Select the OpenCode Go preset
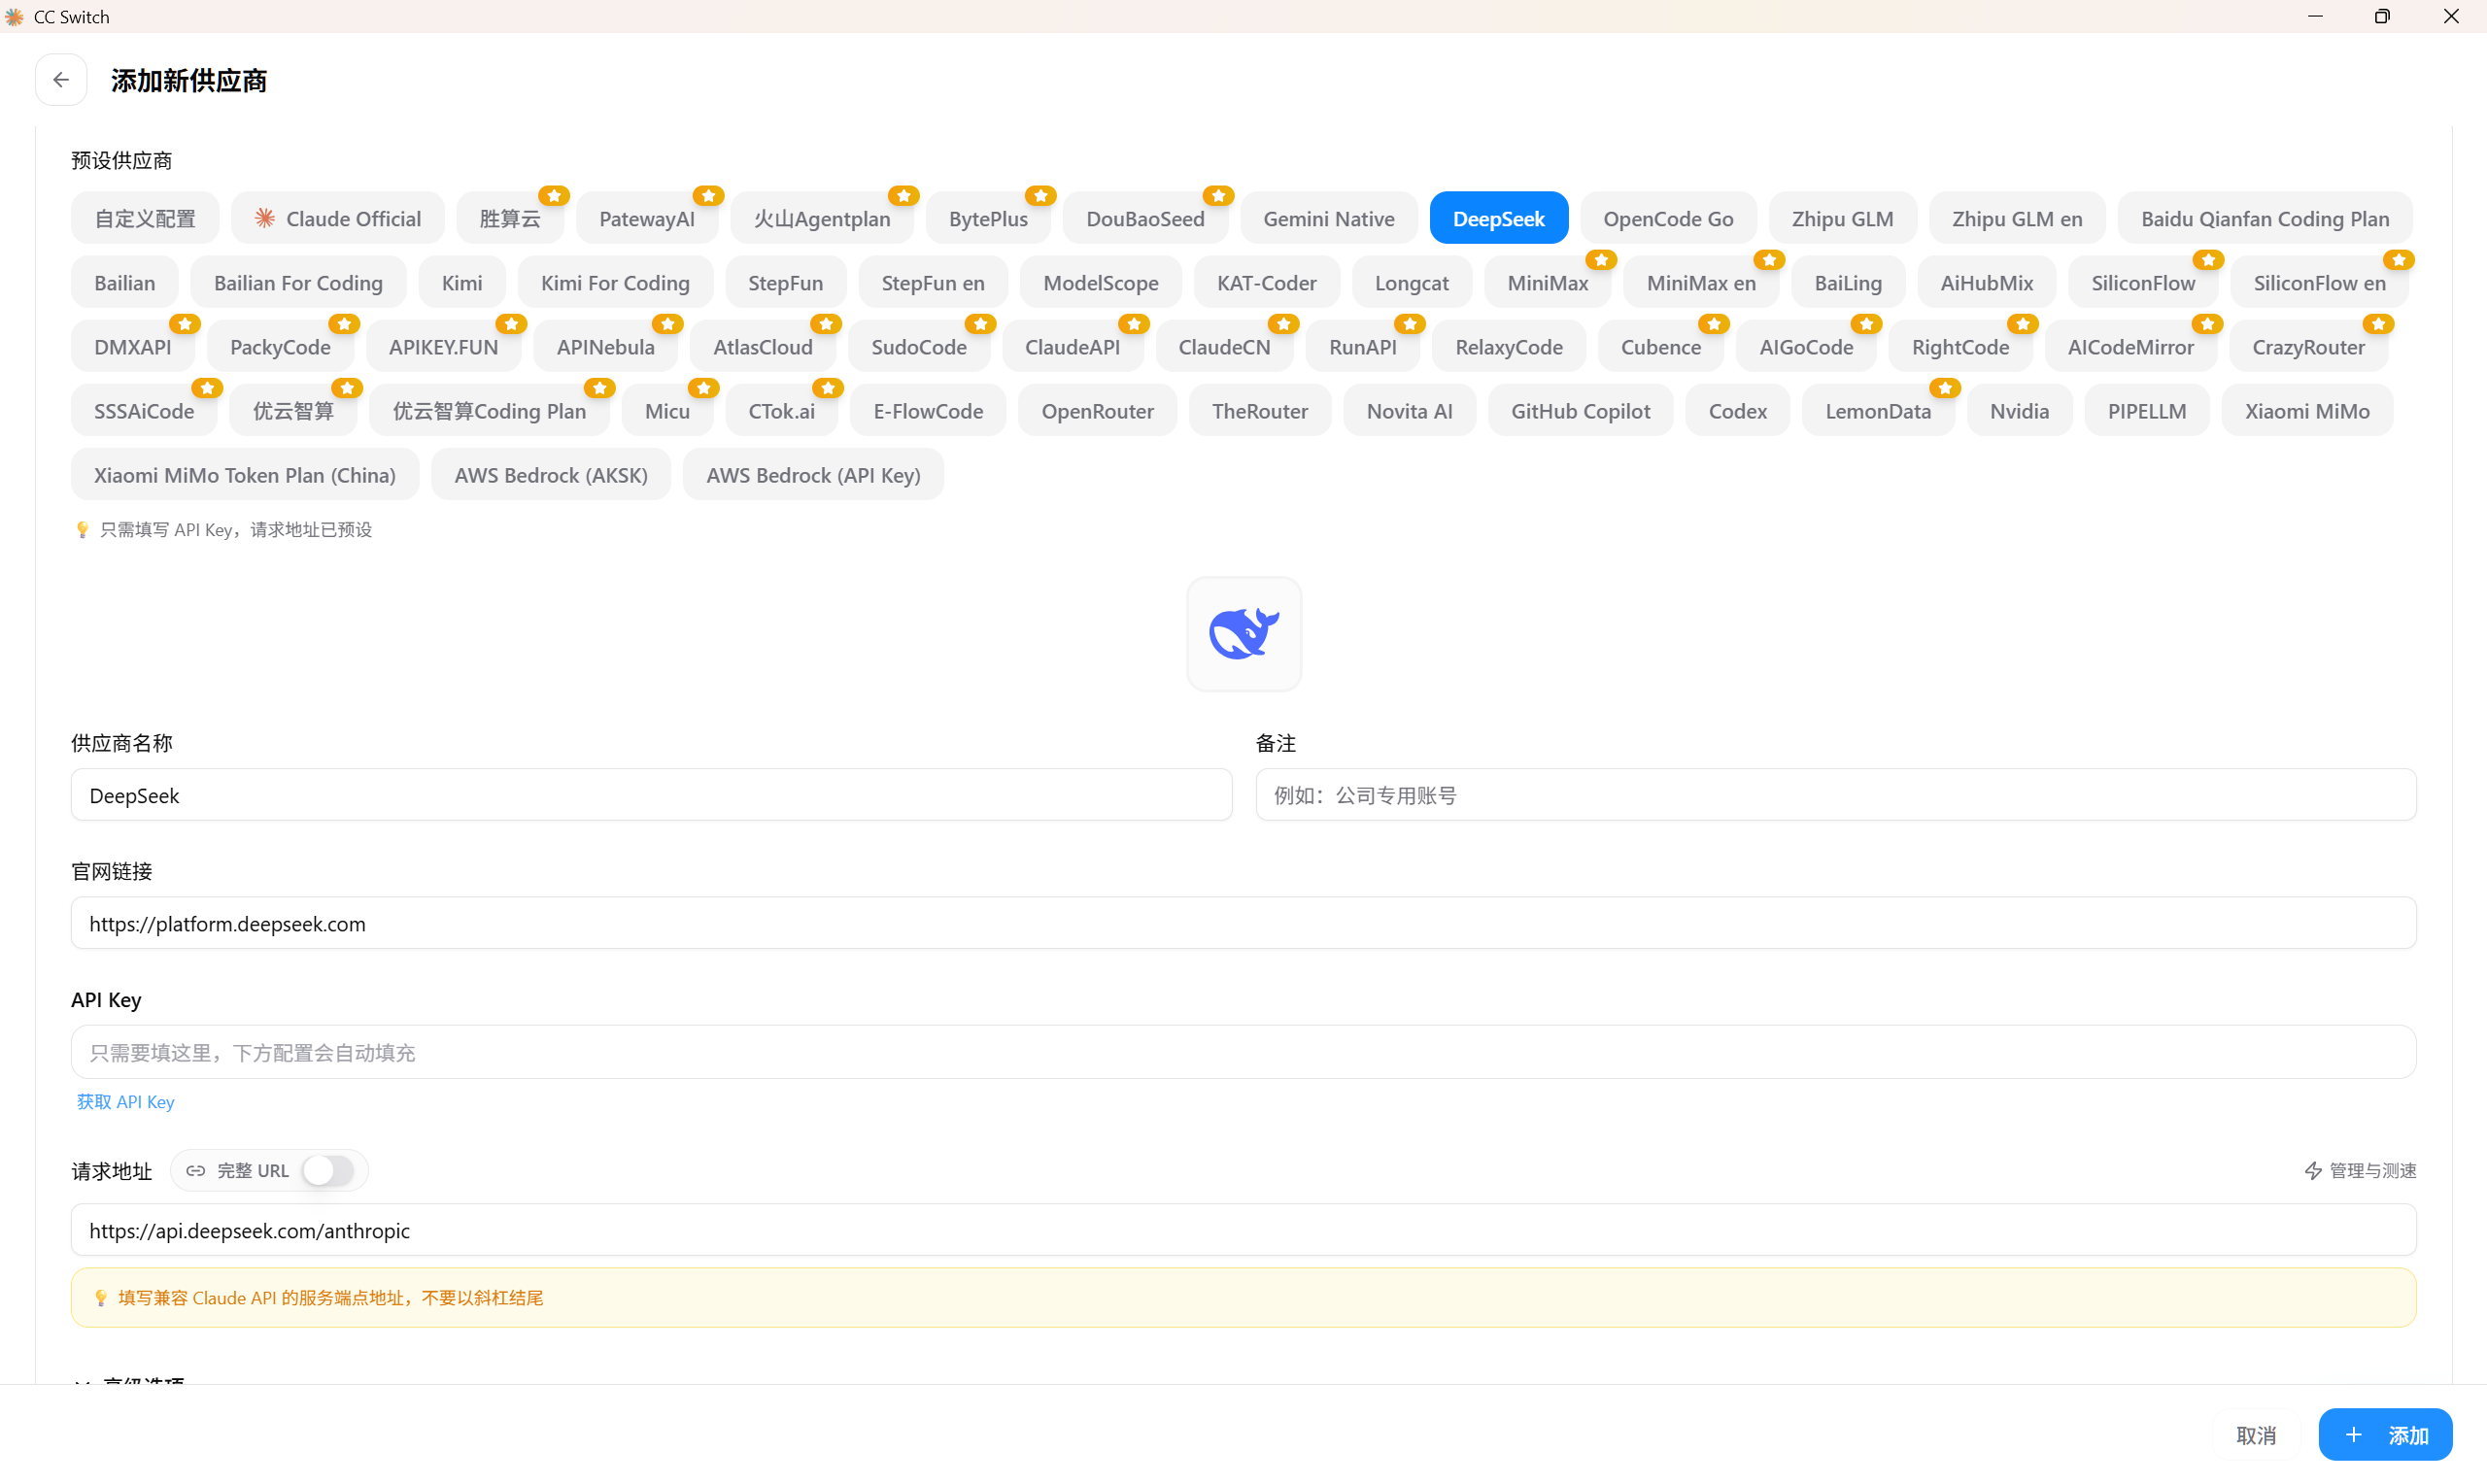Screen dimensions: 2487x1484 point(1669,218)
